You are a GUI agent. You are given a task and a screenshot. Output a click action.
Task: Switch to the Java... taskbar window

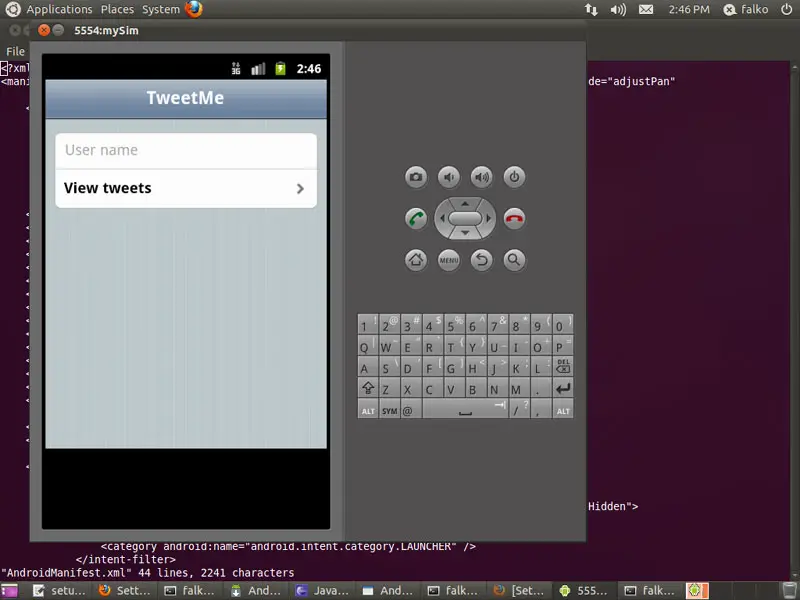tap(323, 591)
